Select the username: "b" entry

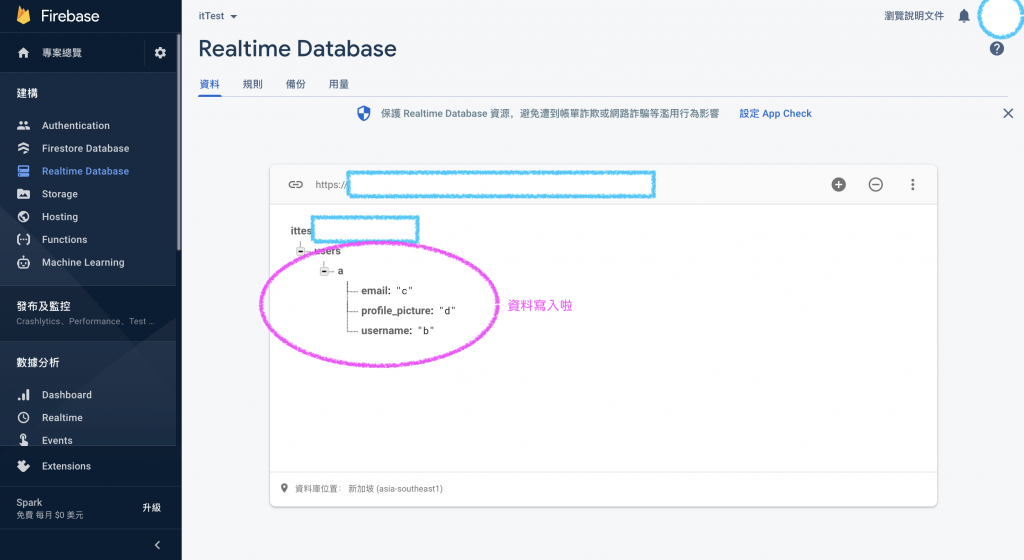pyautogui.click(x=397, y=331)
